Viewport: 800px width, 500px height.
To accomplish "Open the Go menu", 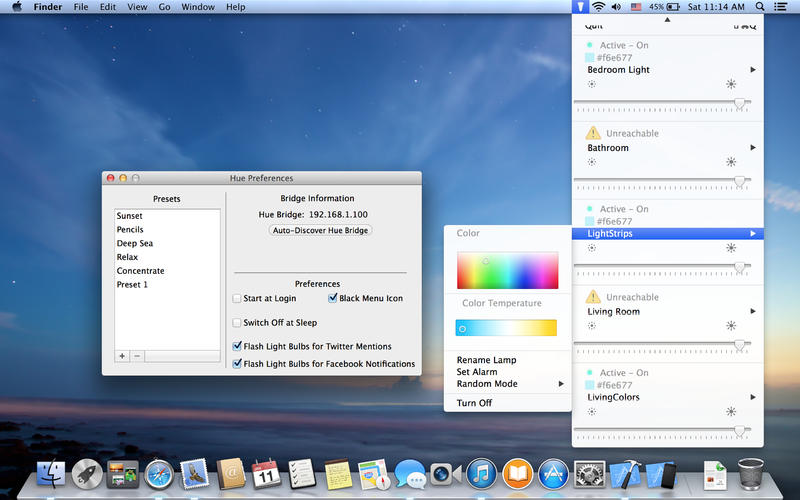I will point(164,7).
